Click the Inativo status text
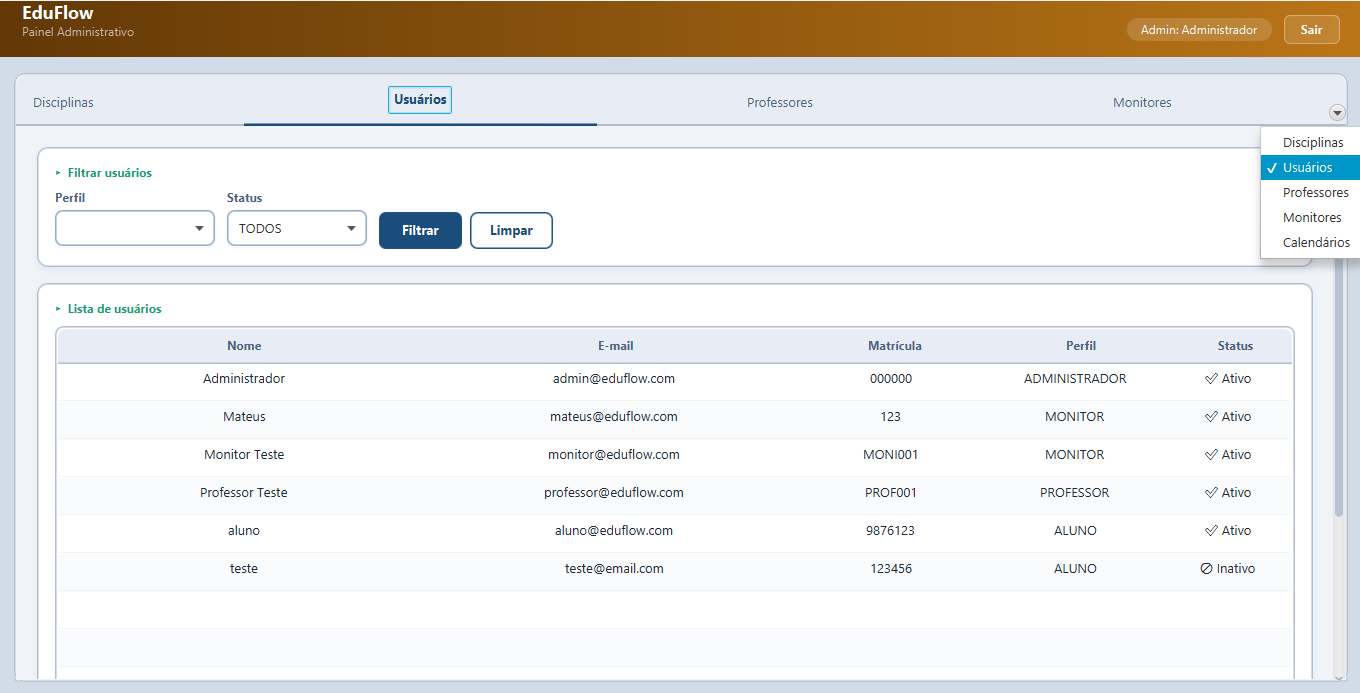This screenshot has width=1360, height=693. [1236, 569]
